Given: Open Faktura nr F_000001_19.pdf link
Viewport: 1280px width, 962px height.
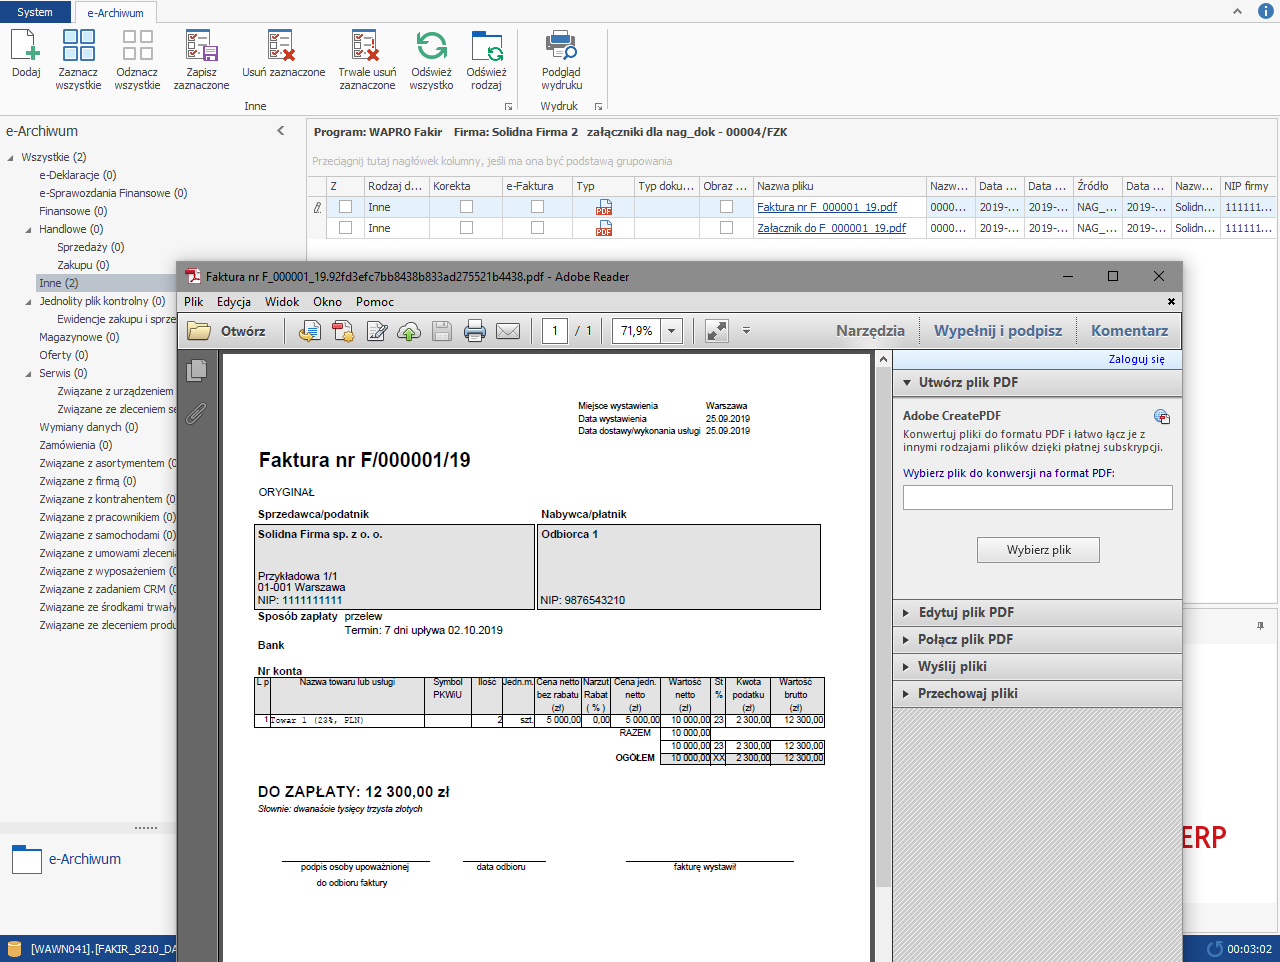Looking at the screenshot, I should pyautogui.click(x=827, y=207).
